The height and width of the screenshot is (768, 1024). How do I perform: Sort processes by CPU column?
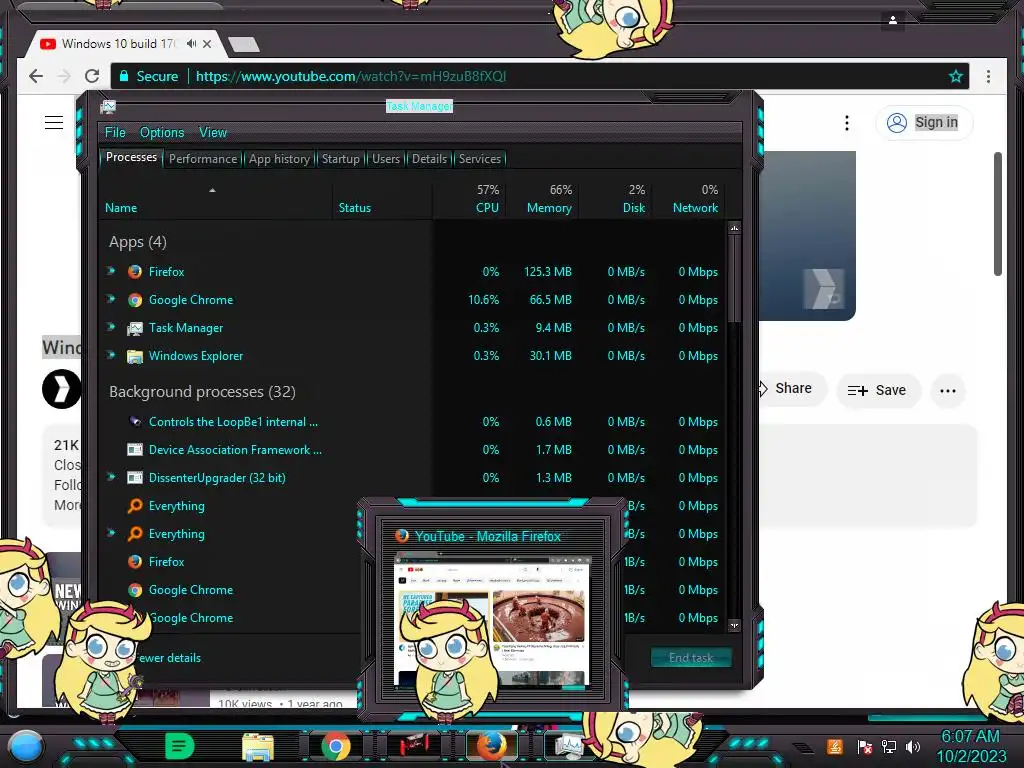[470, 199]
